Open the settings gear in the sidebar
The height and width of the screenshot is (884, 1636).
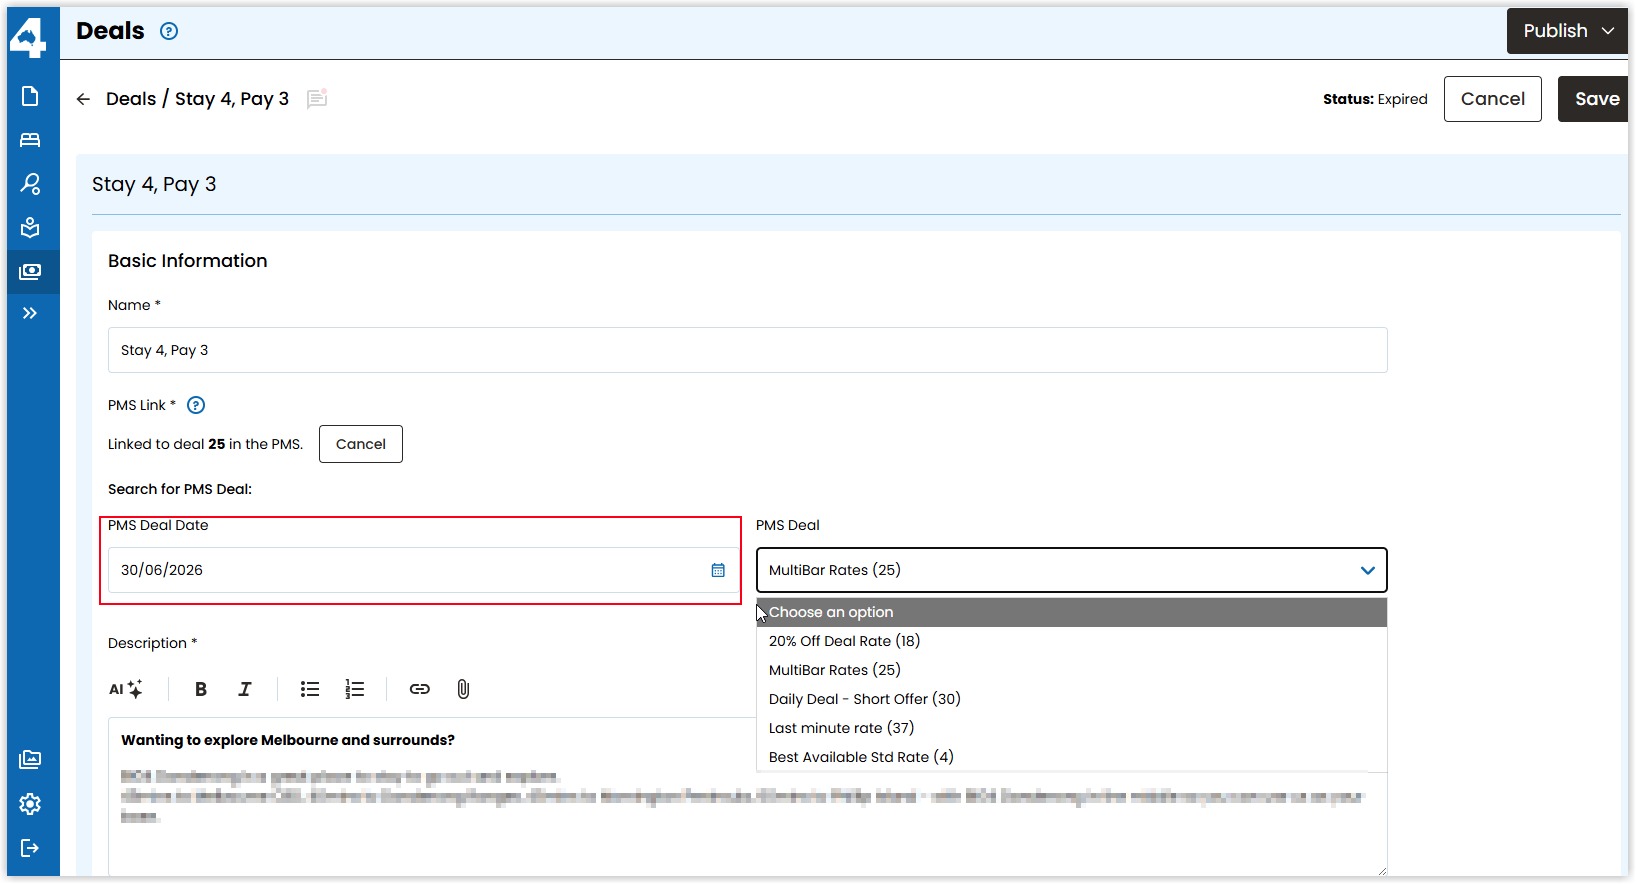point(30,804)
